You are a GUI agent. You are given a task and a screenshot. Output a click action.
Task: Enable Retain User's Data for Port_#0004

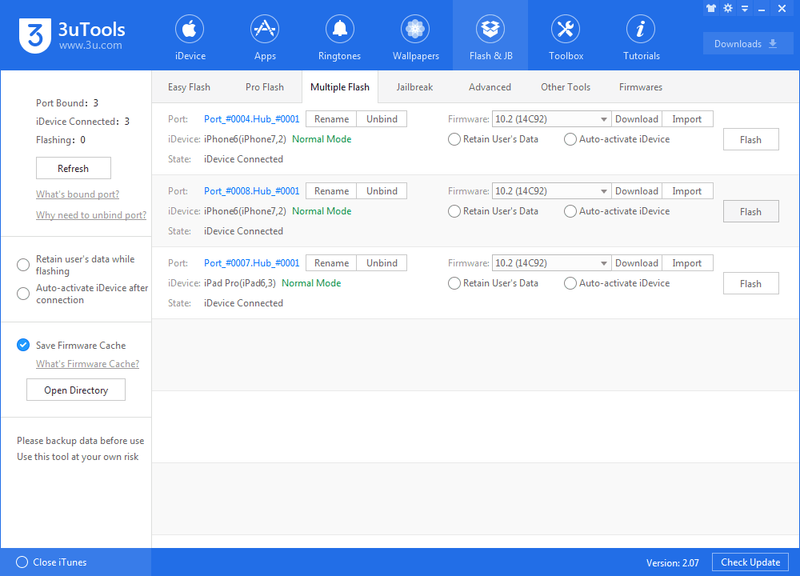click(x=454, y=139)
